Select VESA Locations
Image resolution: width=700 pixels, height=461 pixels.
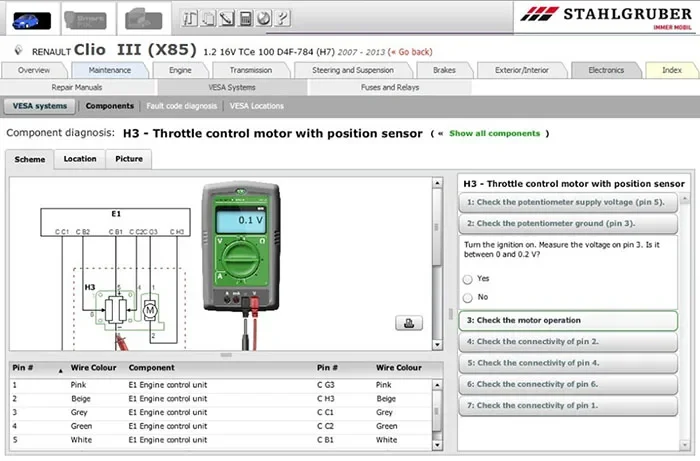tap(256, 106)
